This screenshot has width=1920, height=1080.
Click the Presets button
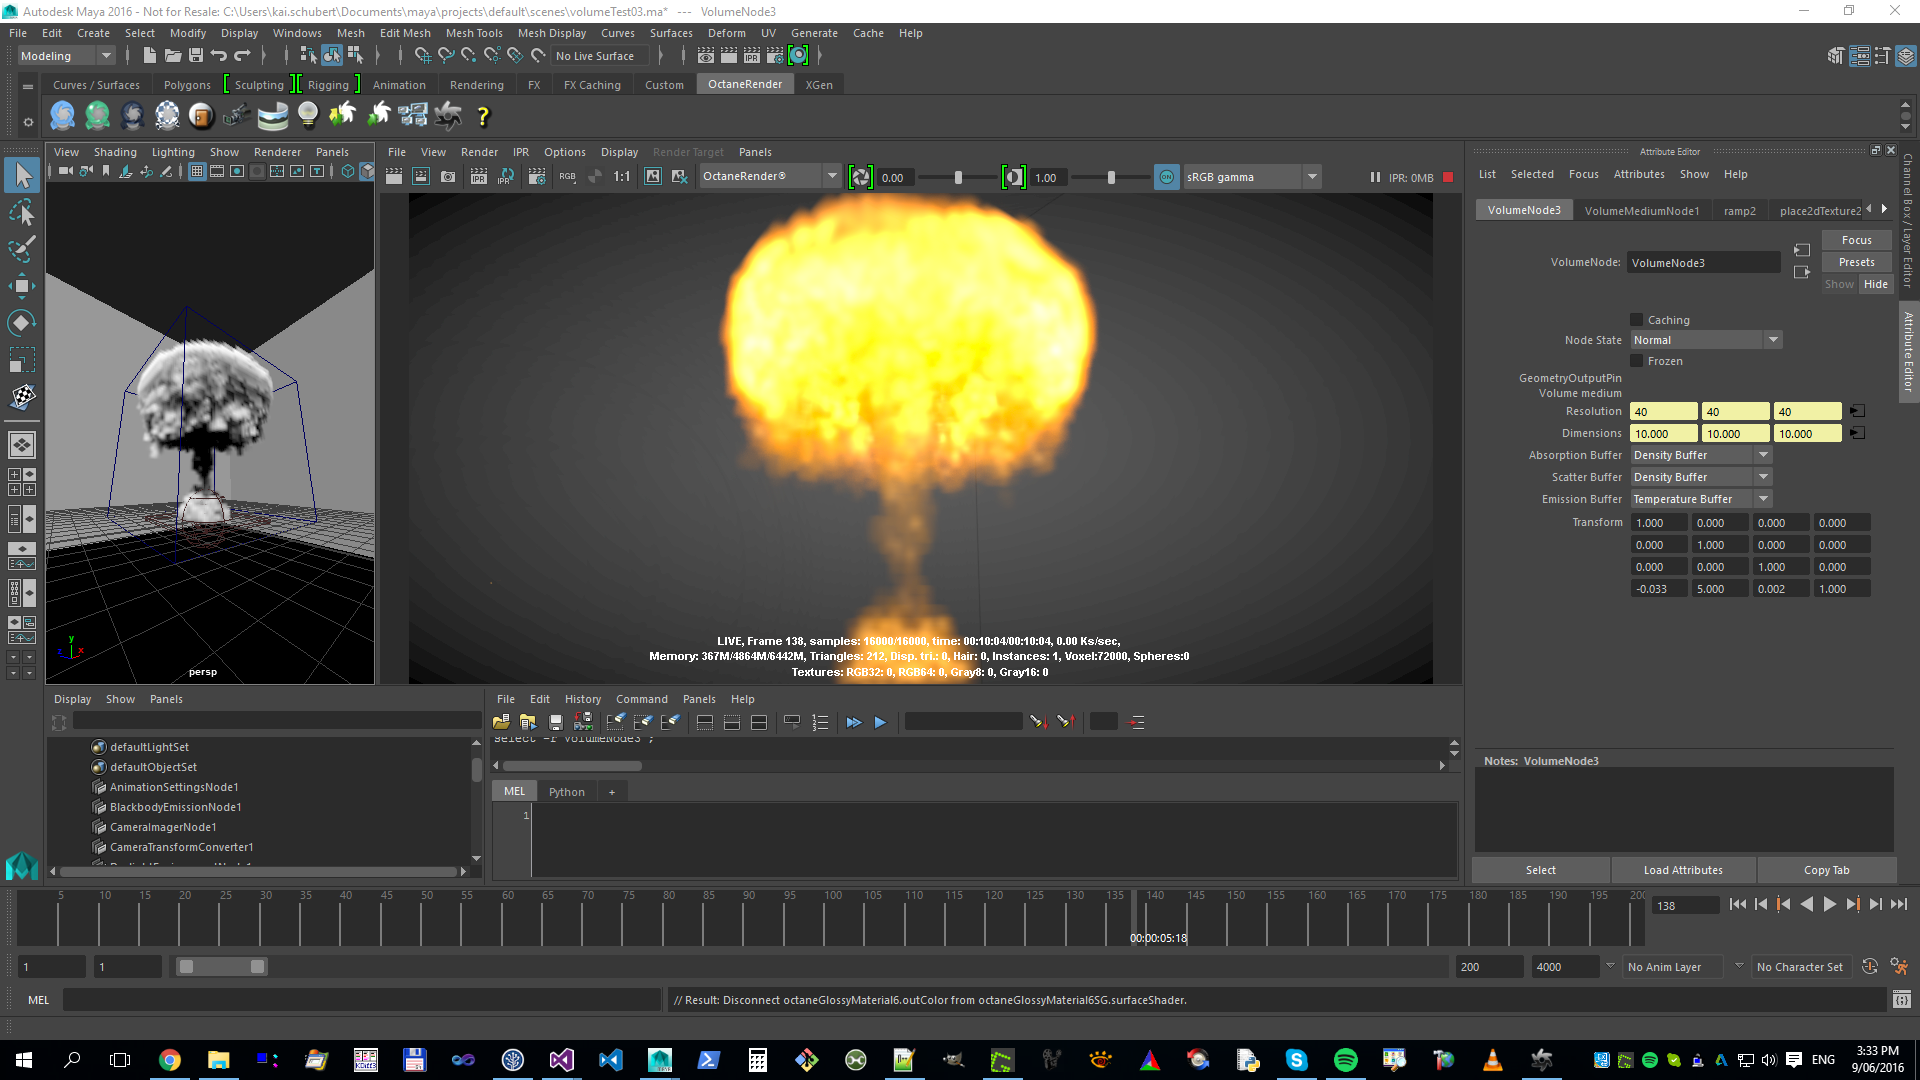(1856, 262)
